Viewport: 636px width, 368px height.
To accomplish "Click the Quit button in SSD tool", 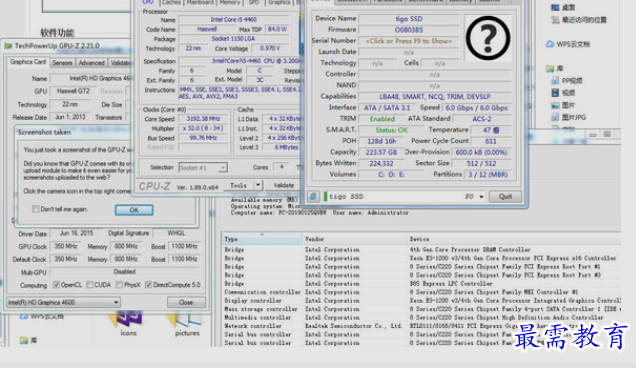I will coord(505,197).
